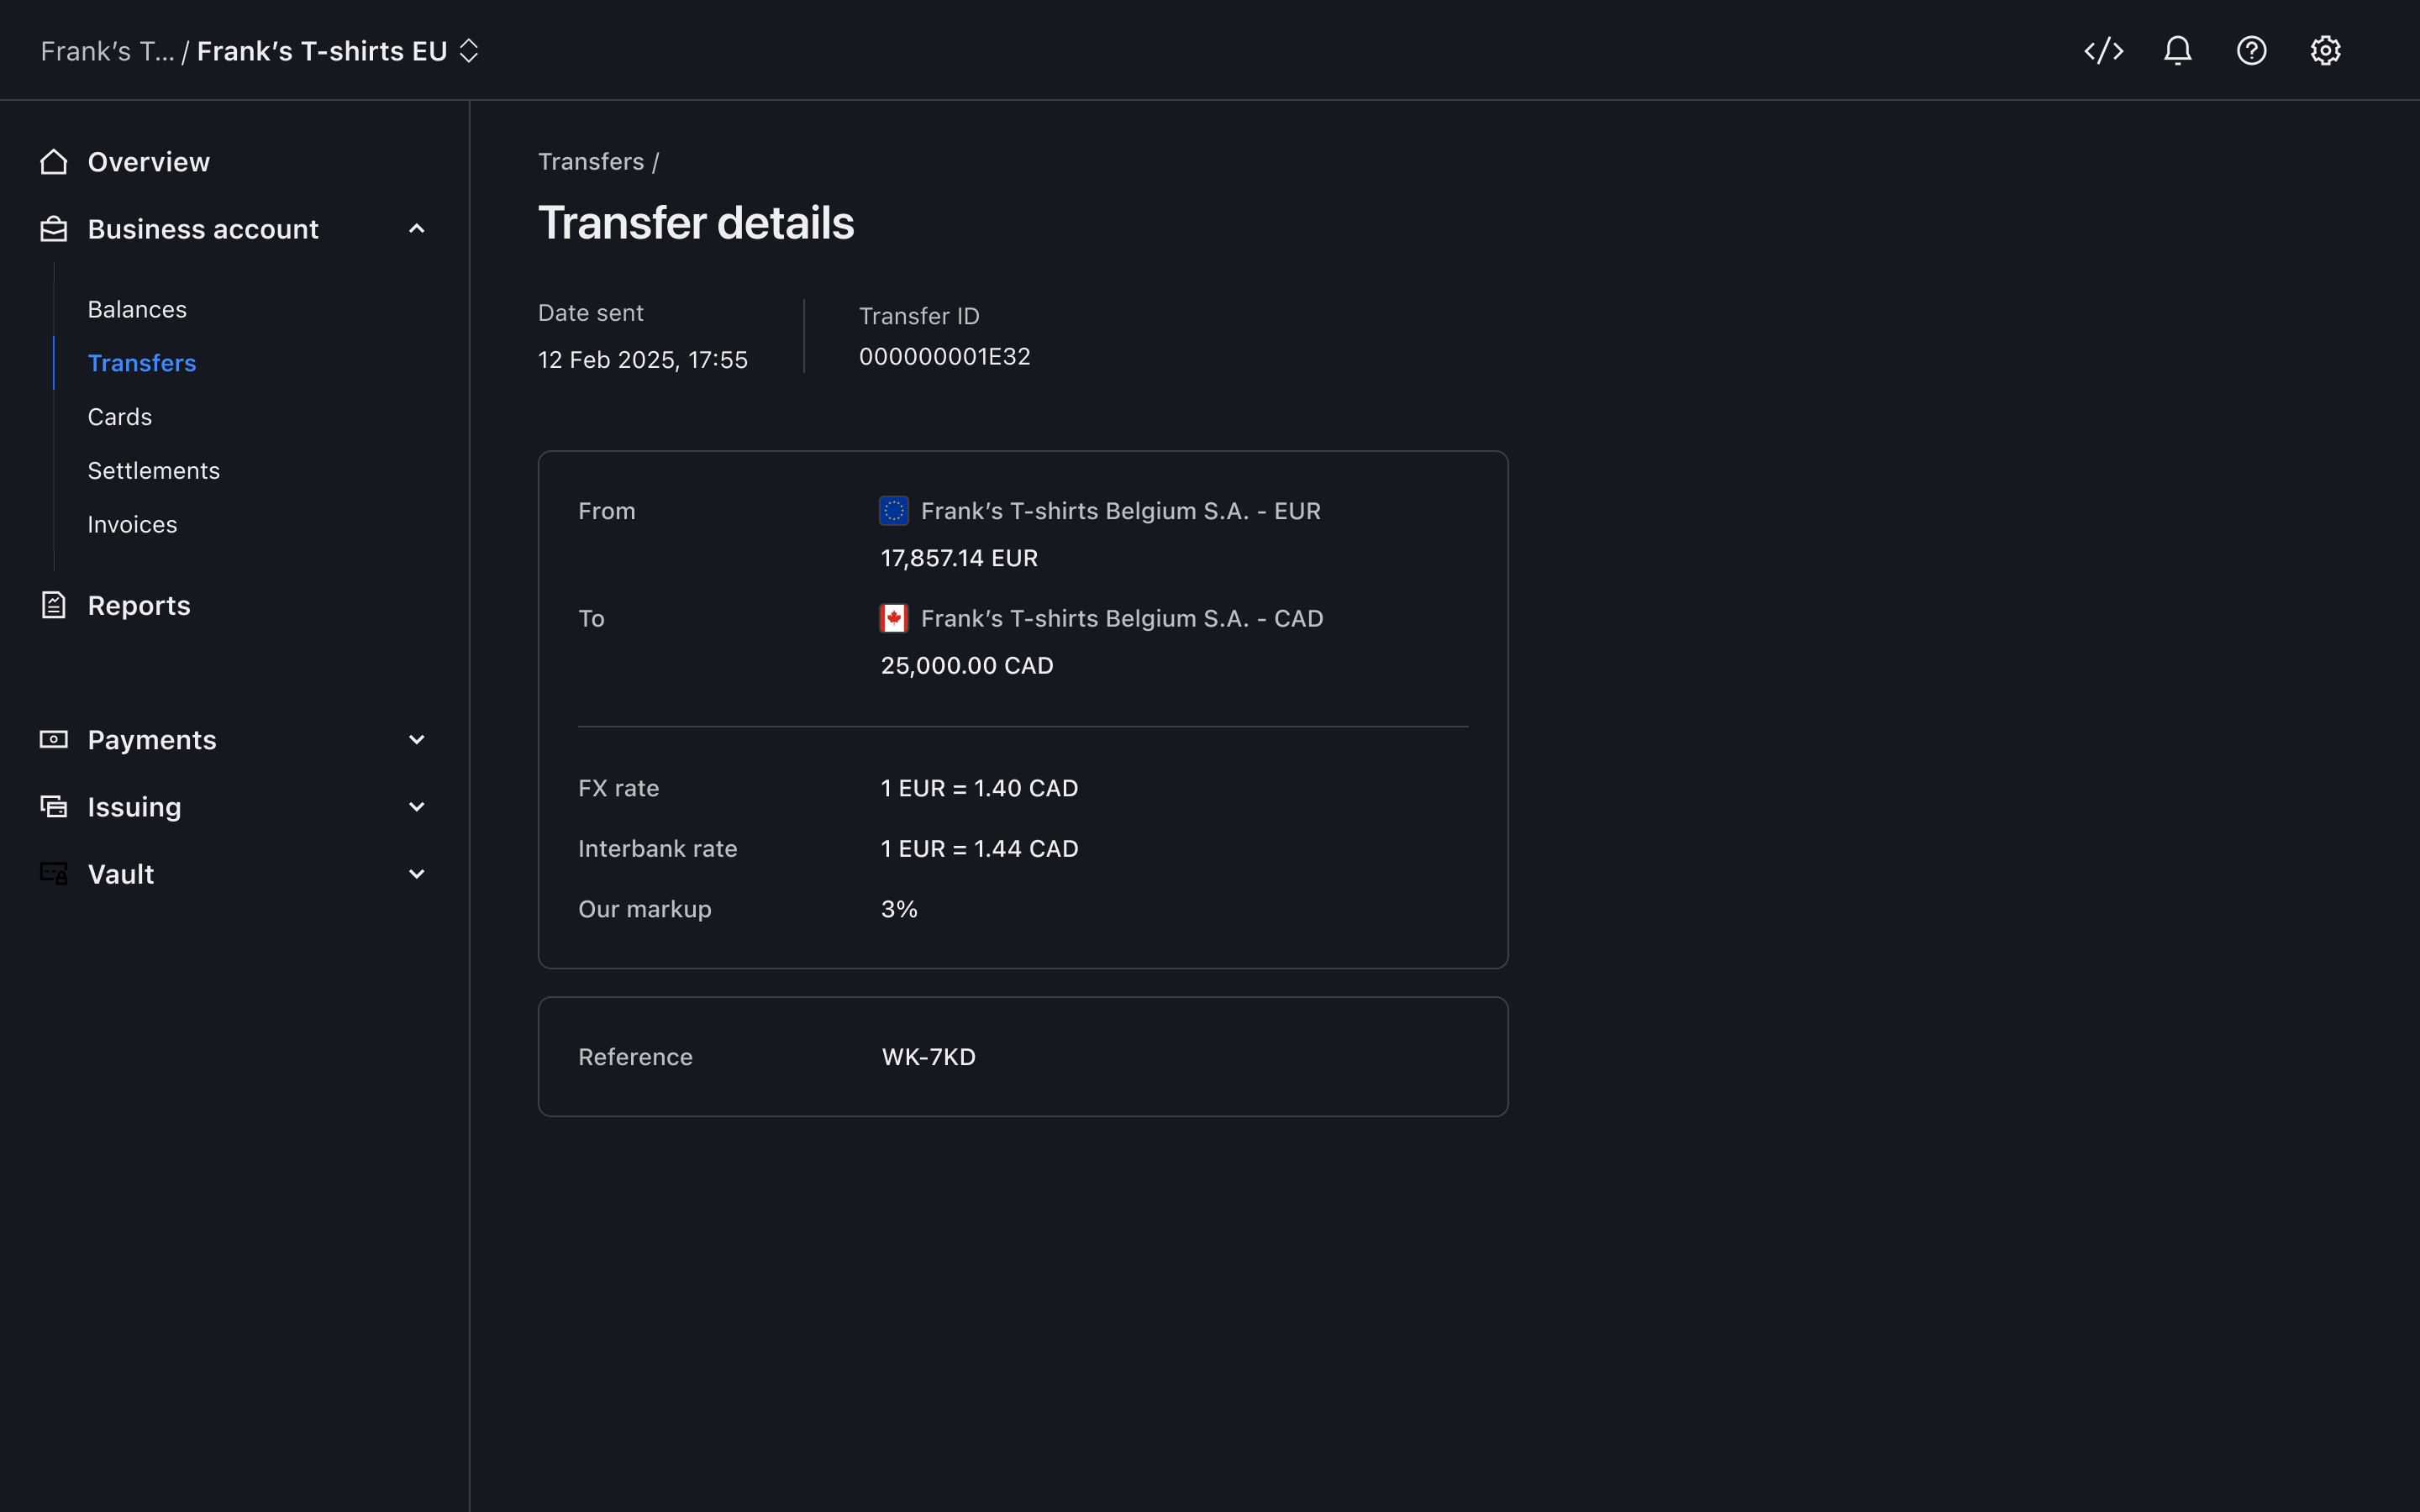2420x1512 pixels.
Task: Click the Overview home icon
Action: [54, 162]
